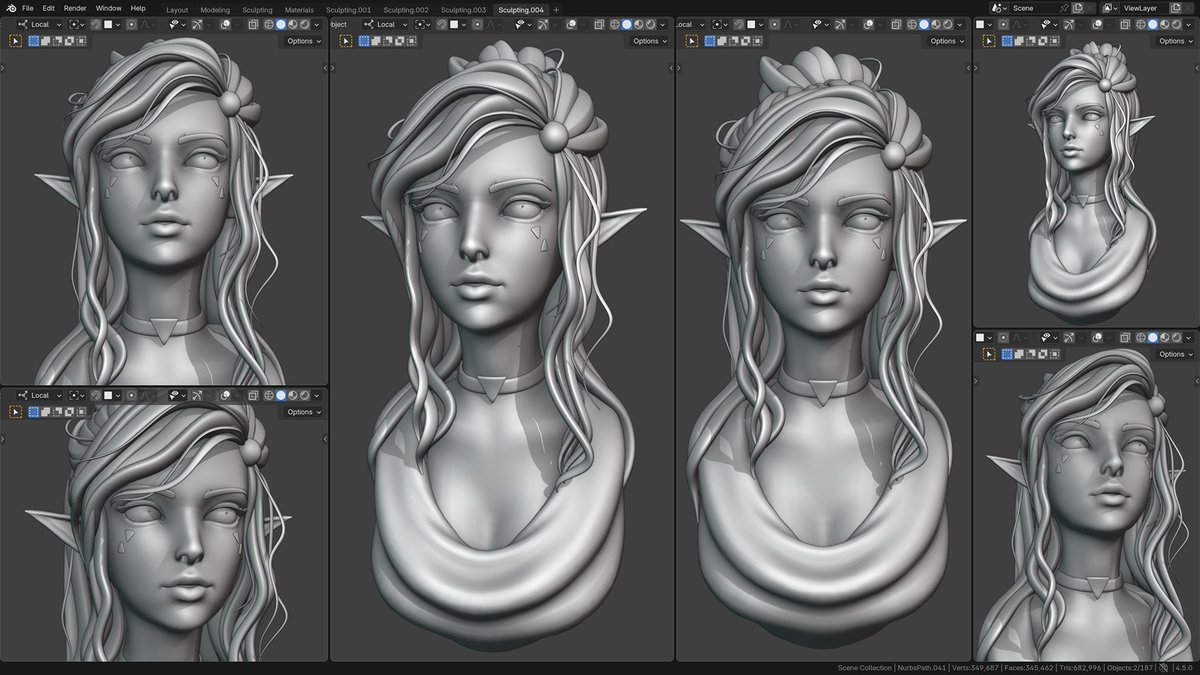
Task: Open pivot point dropdown in top-left viewport
Action: click(76, 25)
